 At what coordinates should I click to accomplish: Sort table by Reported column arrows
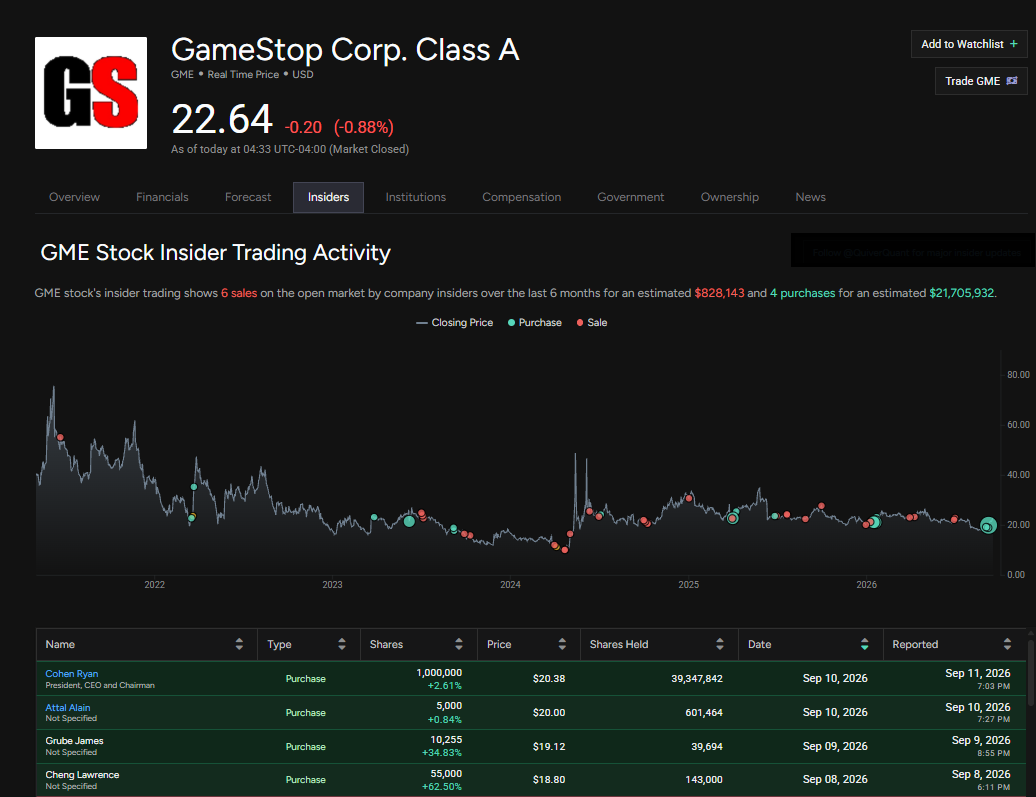click(x=1007, y=644)
